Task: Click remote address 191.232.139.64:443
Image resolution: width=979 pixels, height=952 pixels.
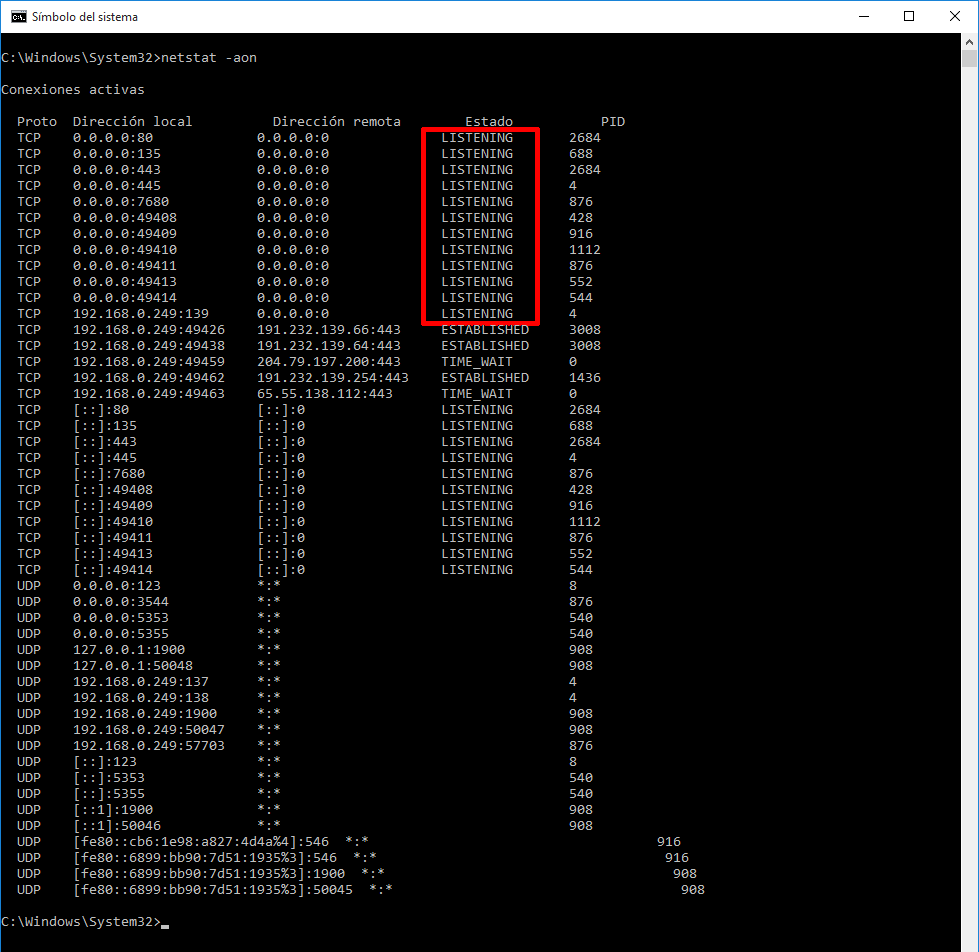Action: tap(328, 346)
